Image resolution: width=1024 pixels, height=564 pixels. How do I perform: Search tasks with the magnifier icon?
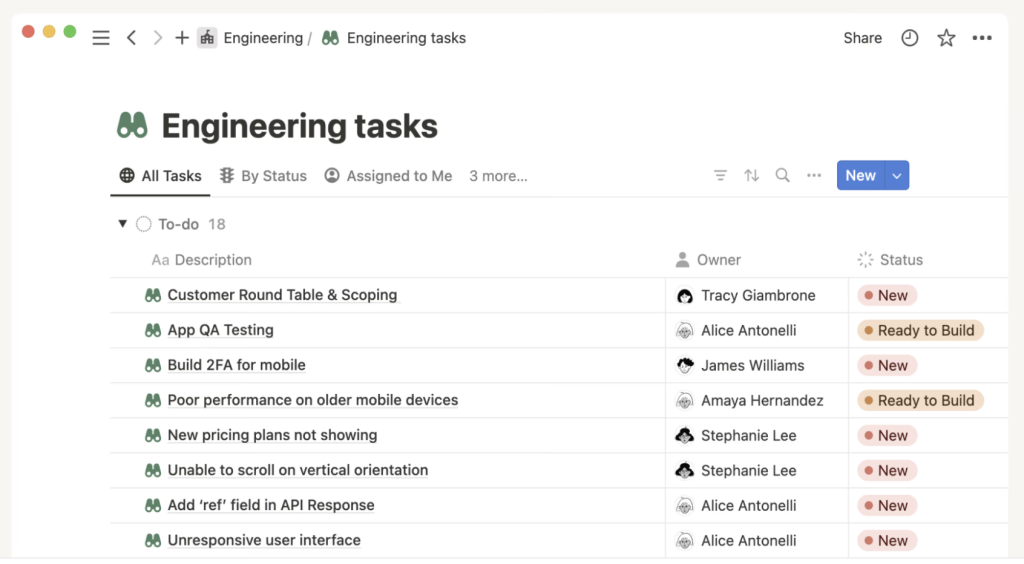(783, 176)
